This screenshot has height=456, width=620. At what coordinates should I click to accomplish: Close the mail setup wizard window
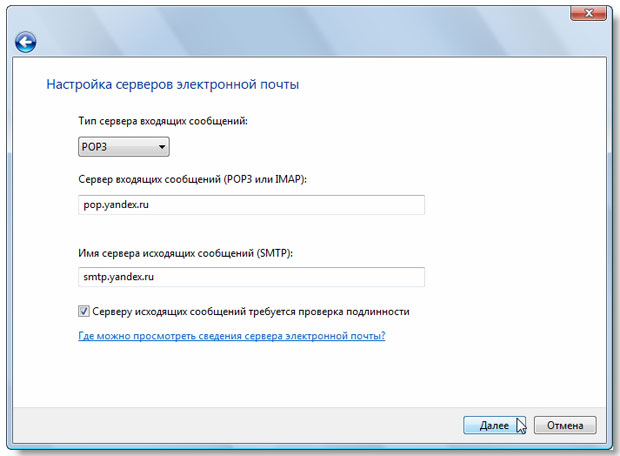[x=588, y=13]
